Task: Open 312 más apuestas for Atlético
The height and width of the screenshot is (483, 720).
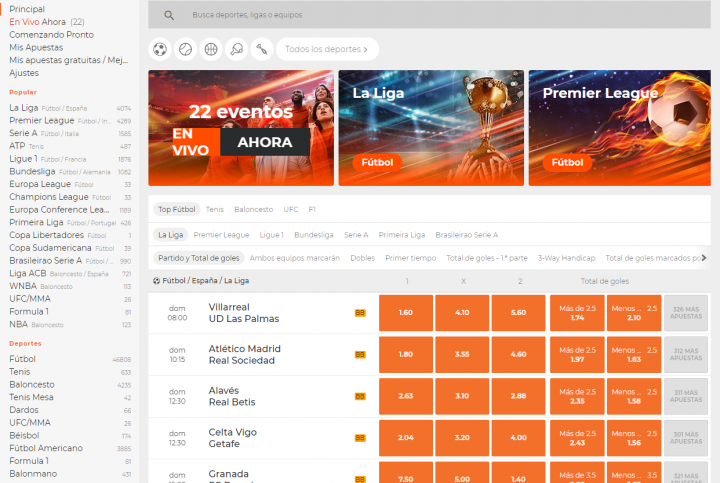Action: (686, 354)
